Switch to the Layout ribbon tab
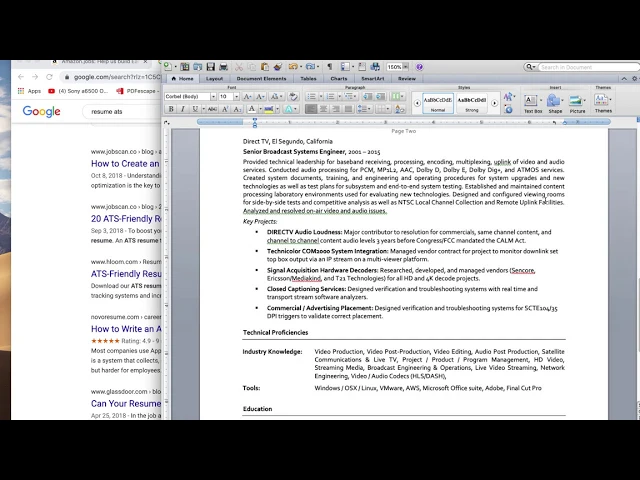The width and height of the screenshot is (640, 480). 214,78
